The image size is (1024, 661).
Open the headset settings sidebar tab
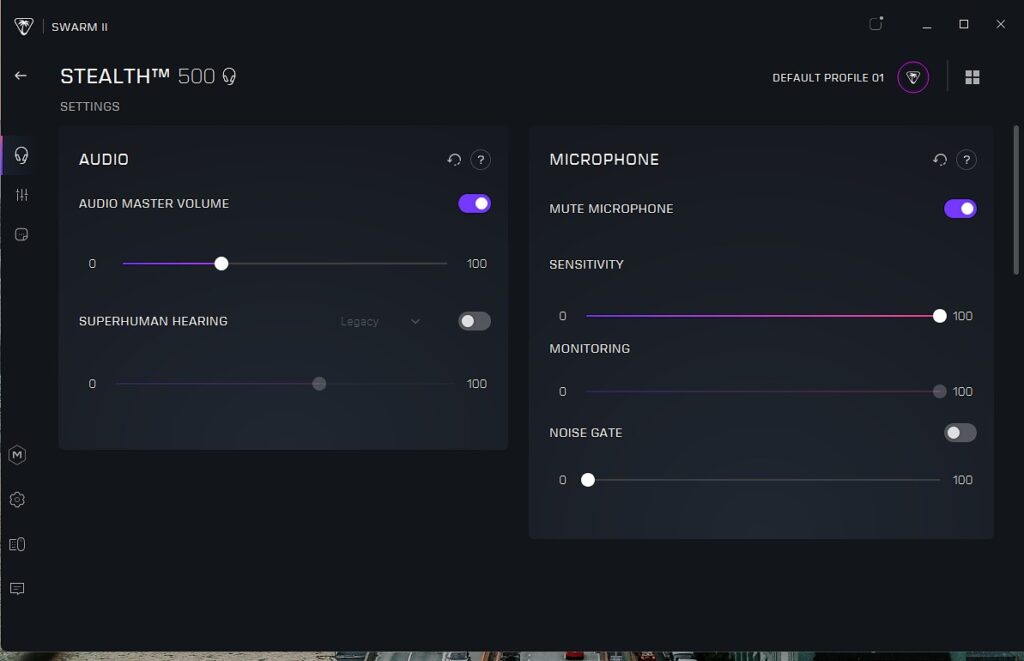tap(21, 155)
